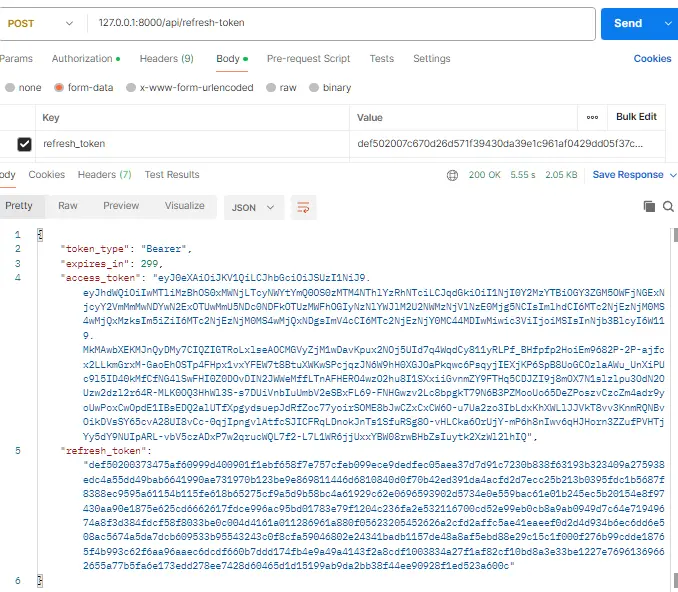Click the "expires_in" value 299
The height and width of the screenshot is (592, 678).
coord(149,263)
